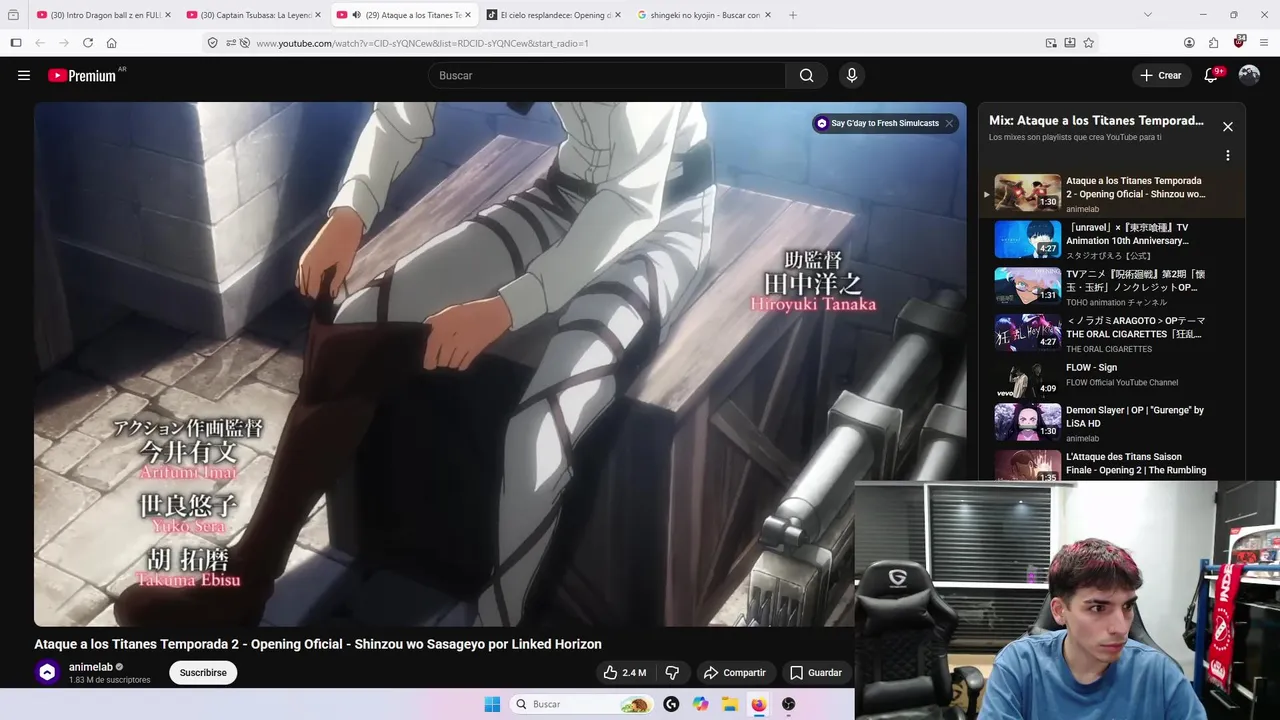Image resolution: width=1280 pixels, height=720 pixels.
Task: Play Demon Slayer Gurenge by LiSA
Action: point(1110,423)
